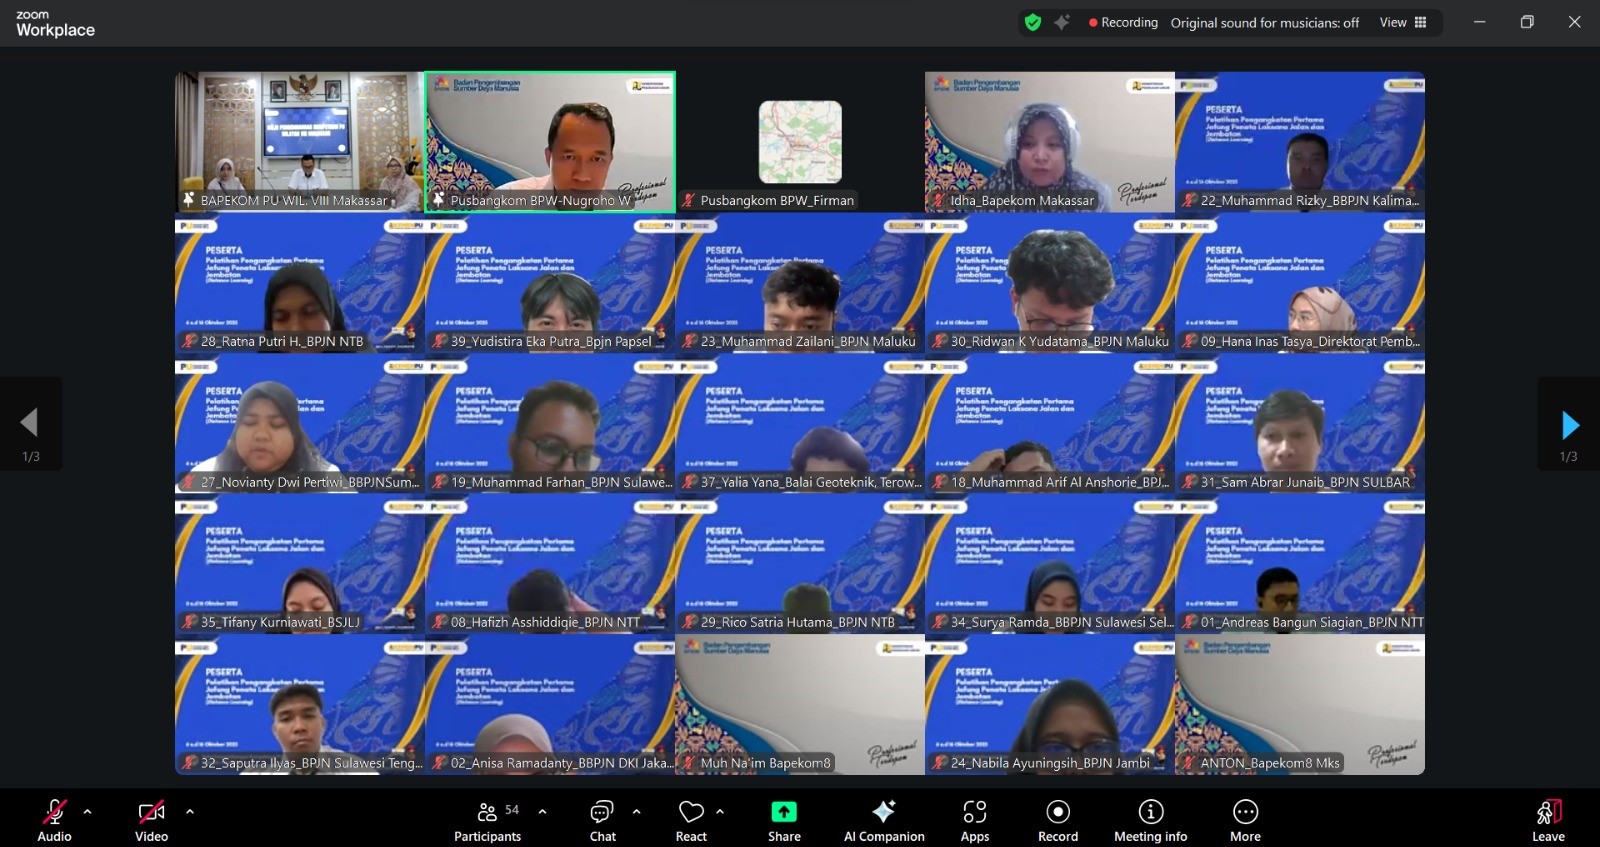Go to next page of participants
The image size is (1600, 847).
point(1569,425)
